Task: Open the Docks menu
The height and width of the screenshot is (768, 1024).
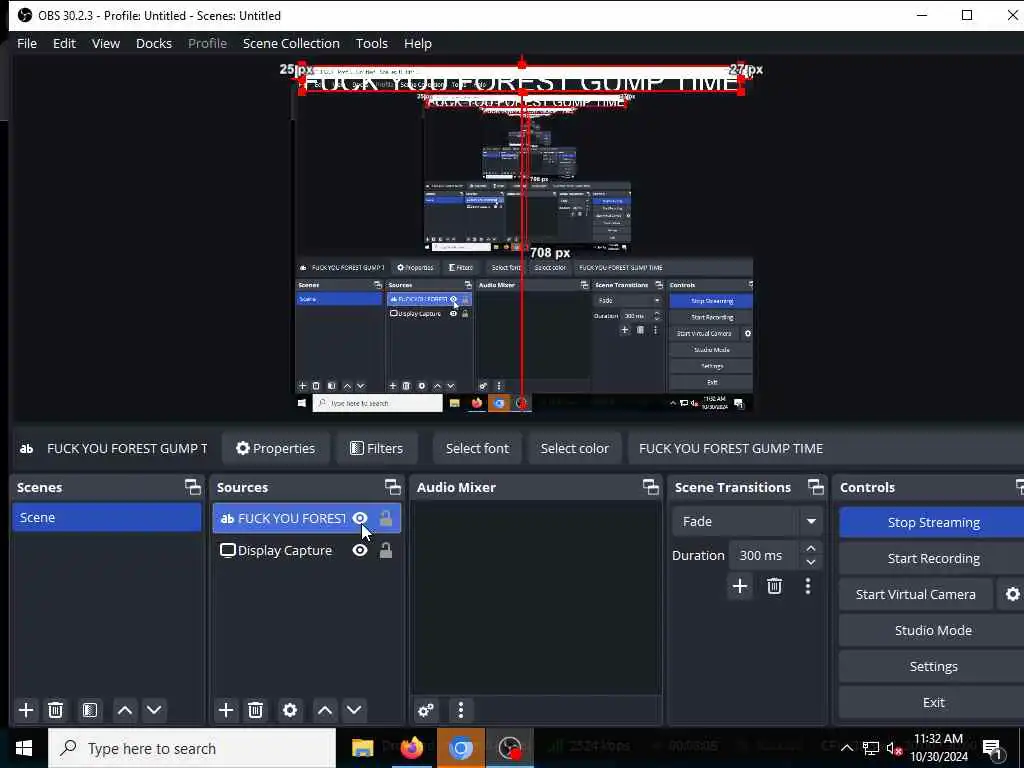Action: point(154,43)
